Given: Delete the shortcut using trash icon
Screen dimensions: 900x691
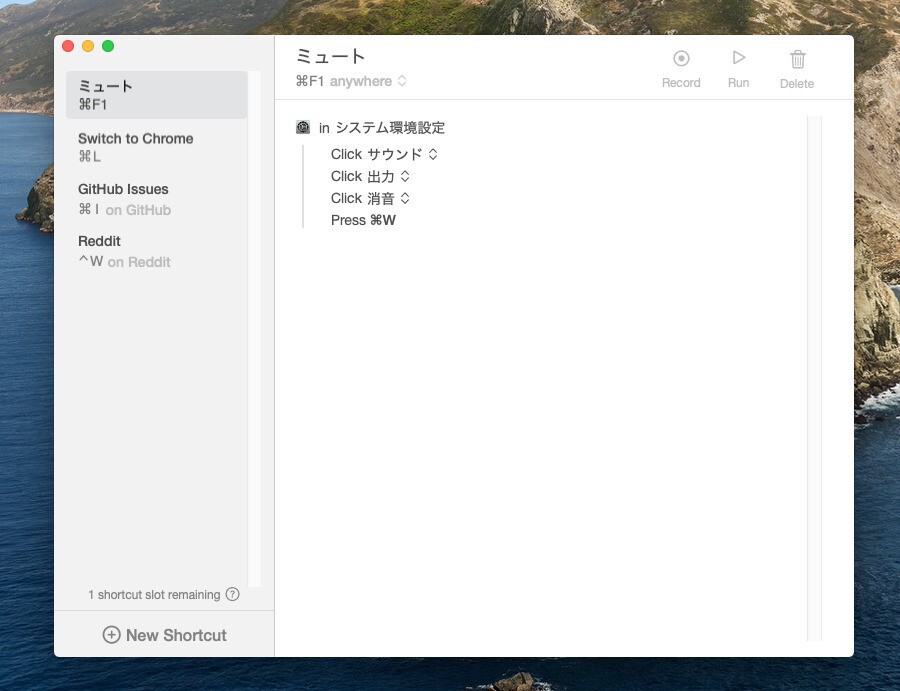Looking at the screenshot, I should 797,60.
